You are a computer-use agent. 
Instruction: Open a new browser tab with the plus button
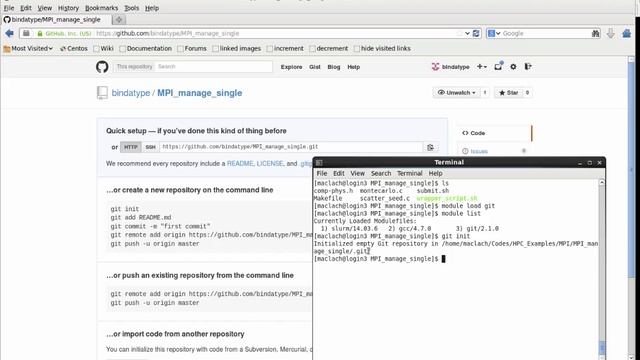119,19
